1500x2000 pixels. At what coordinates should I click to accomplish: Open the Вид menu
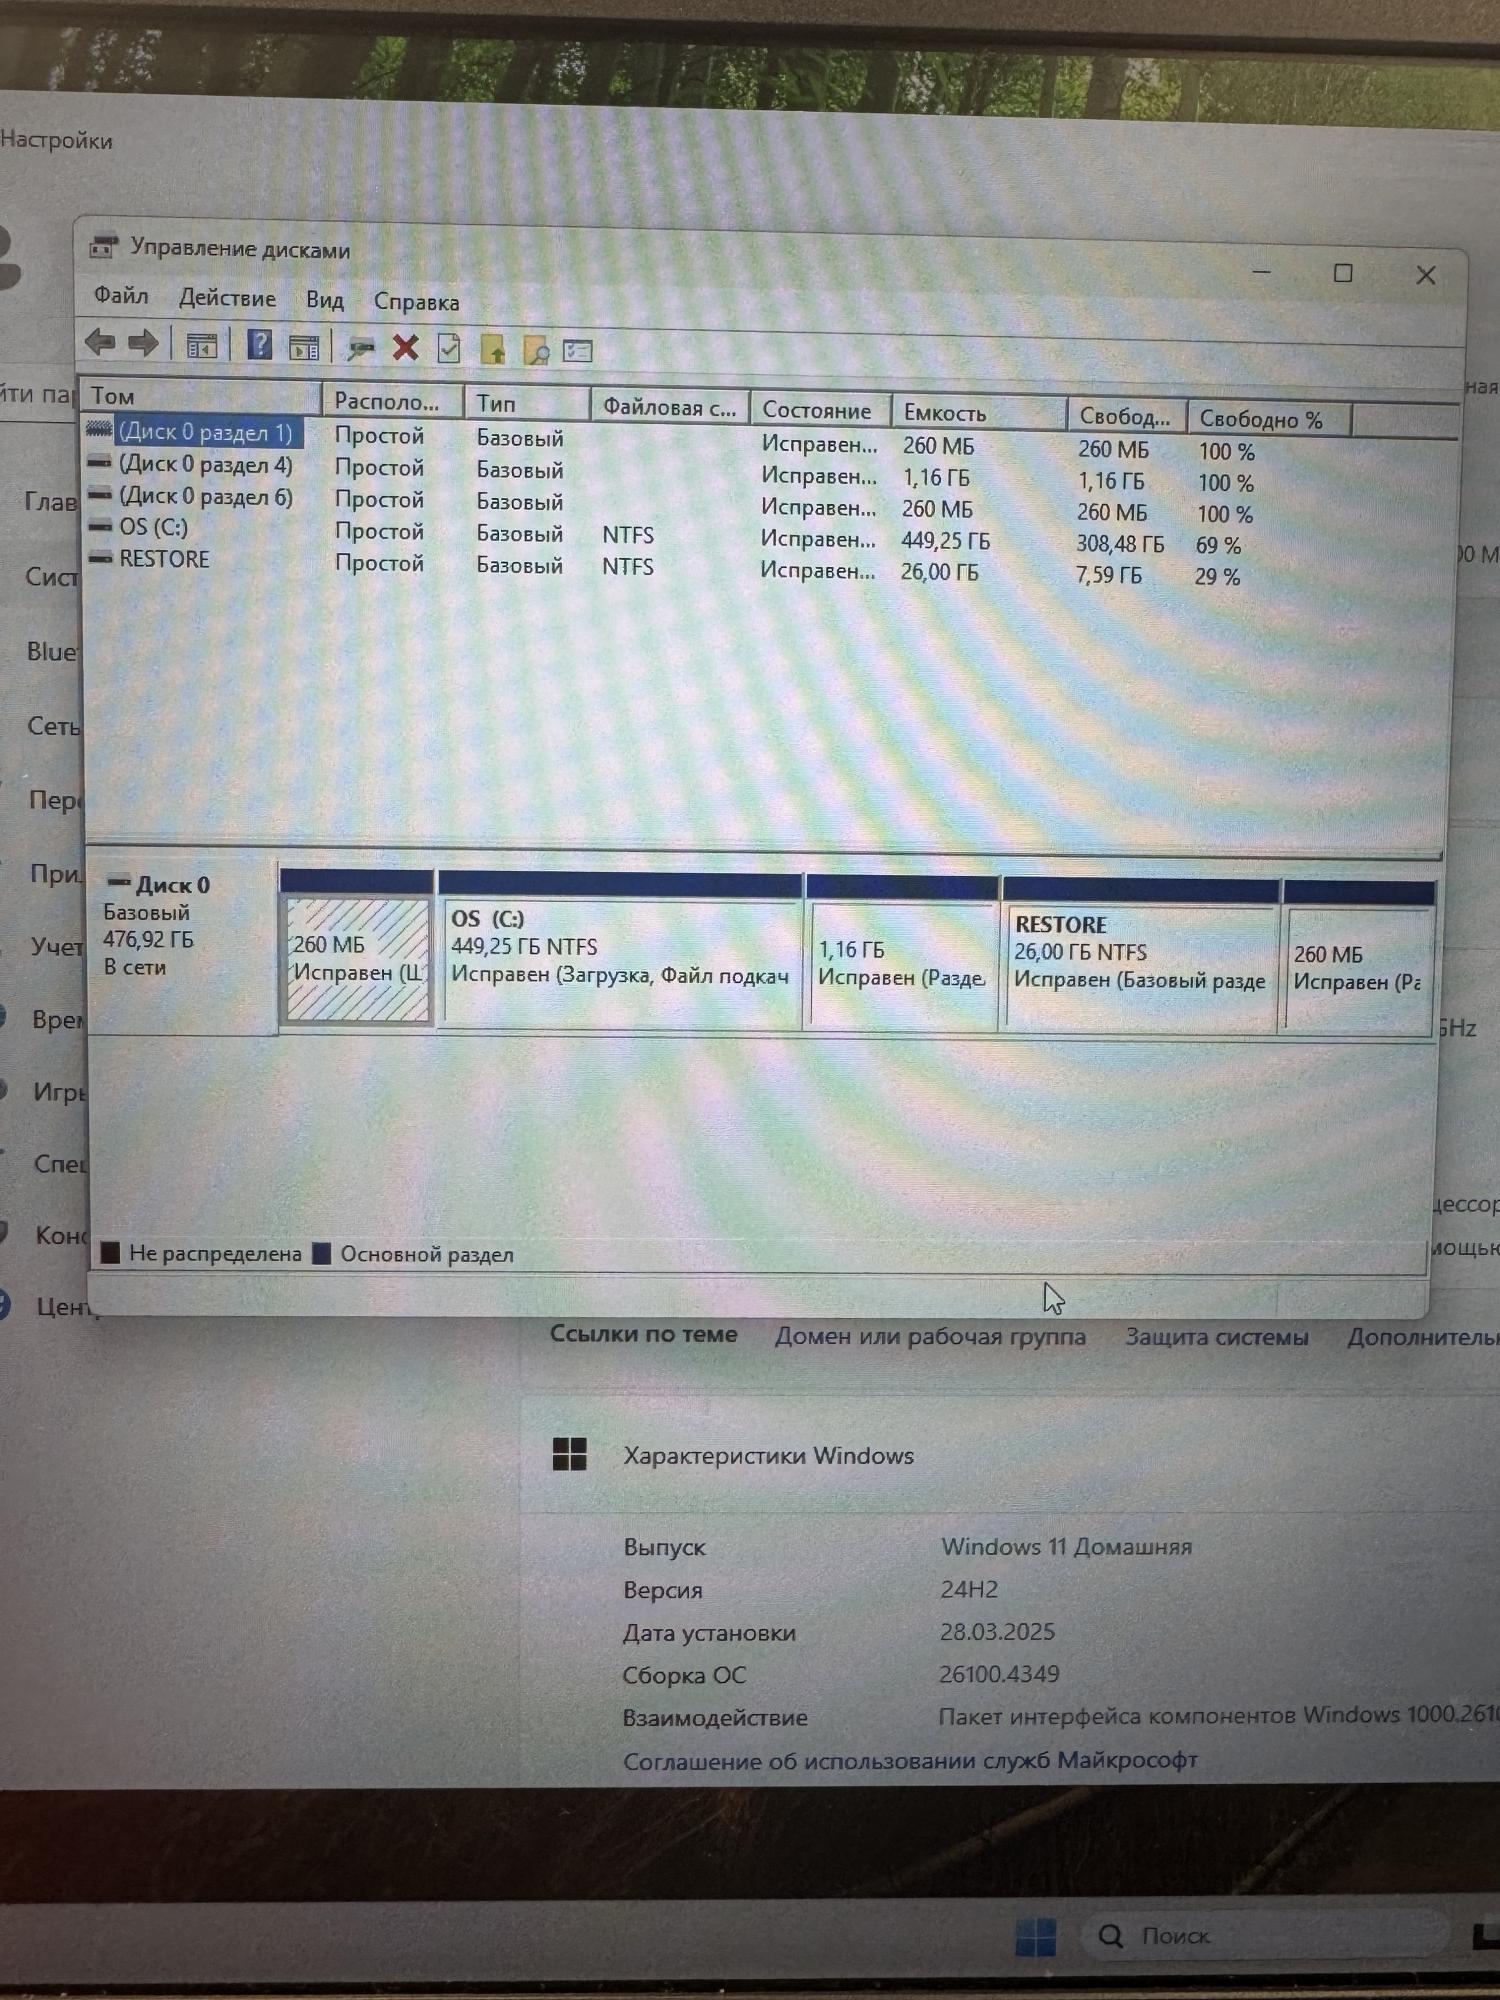click(x=325, y=300)
